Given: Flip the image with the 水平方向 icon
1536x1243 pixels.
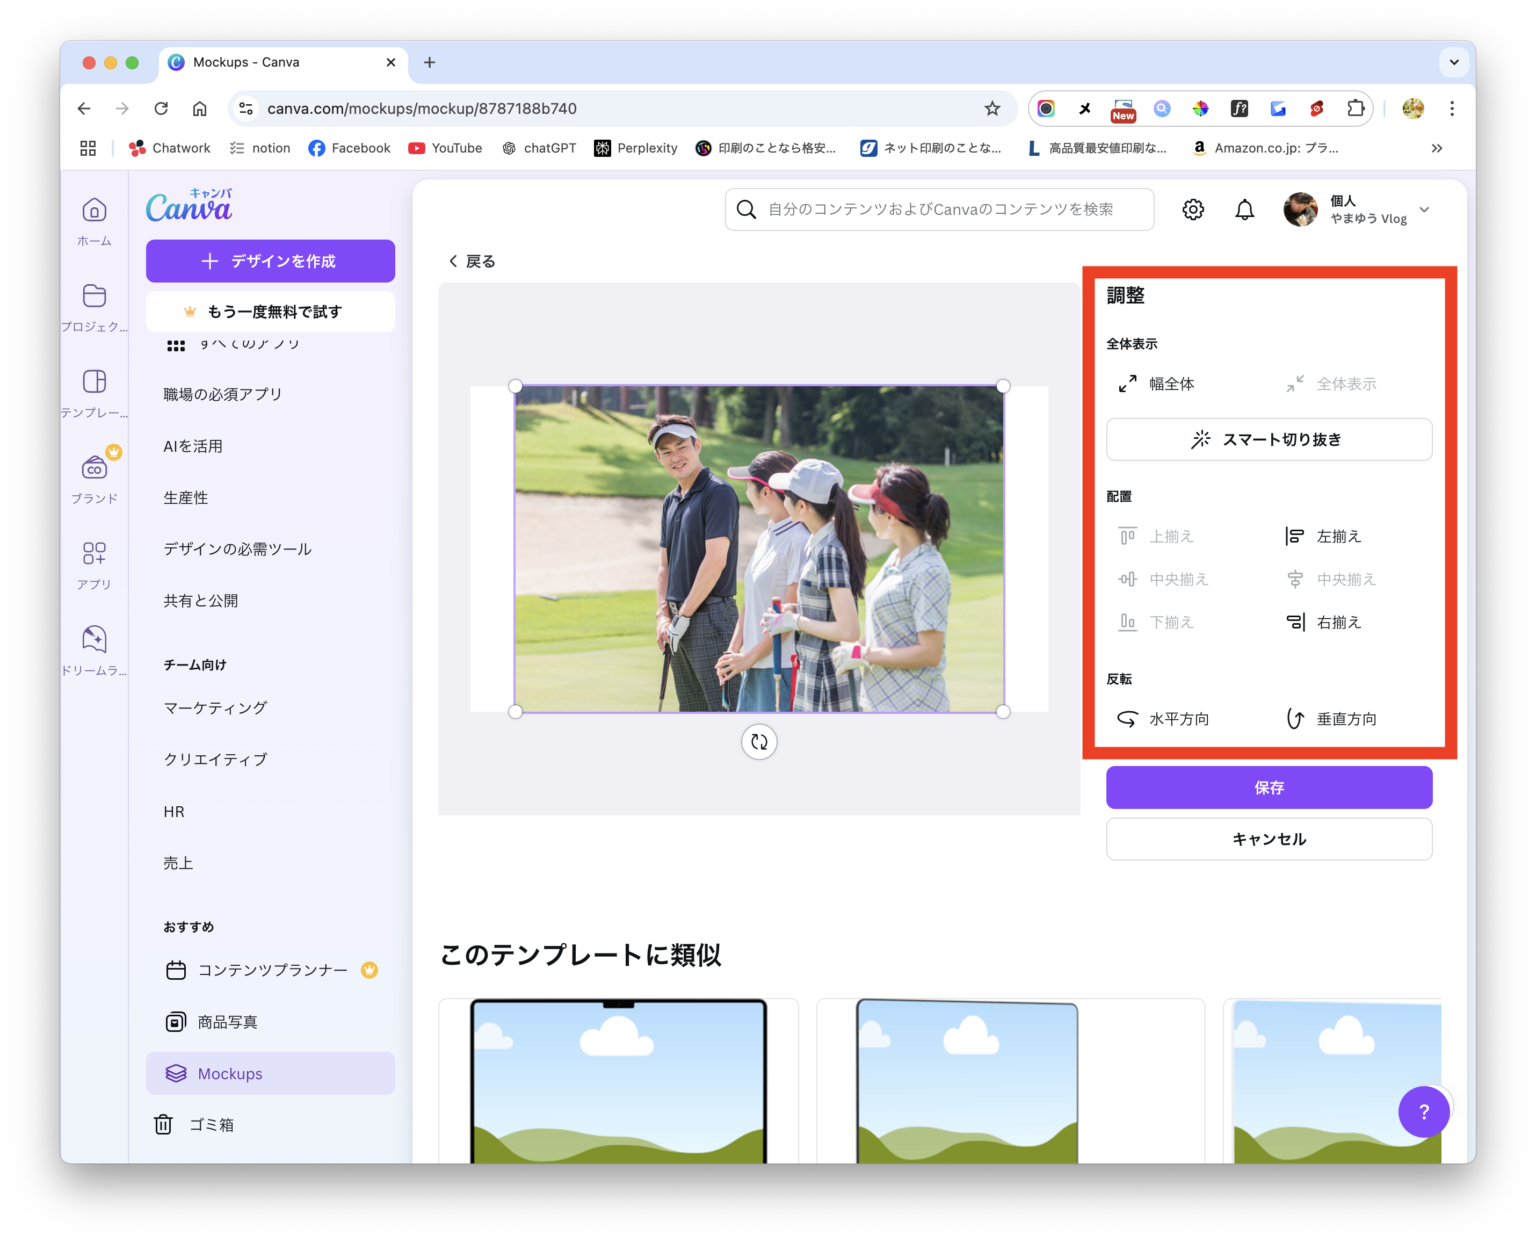Looking at the screenshot, I should tap(1127, 718).
